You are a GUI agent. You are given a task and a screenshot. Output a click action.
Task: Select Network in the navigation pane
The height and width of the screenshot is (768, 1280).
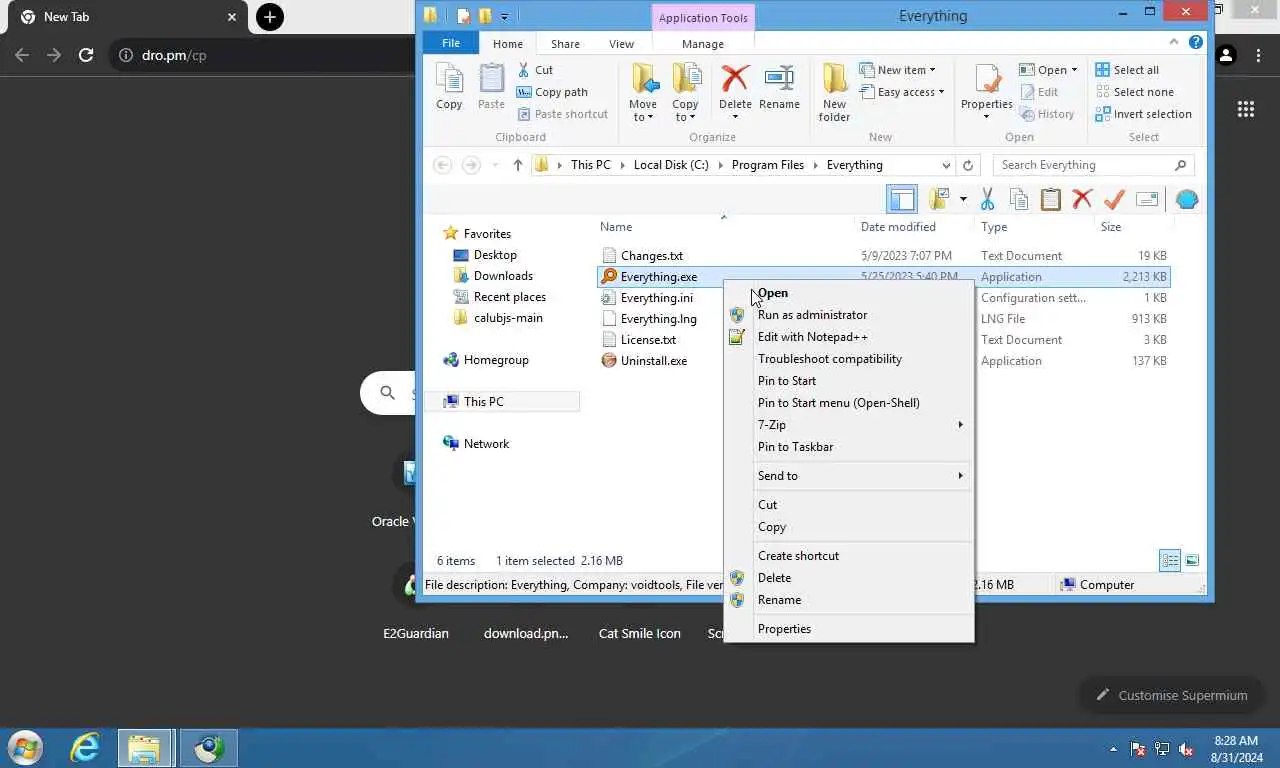[x=486, y=444]
